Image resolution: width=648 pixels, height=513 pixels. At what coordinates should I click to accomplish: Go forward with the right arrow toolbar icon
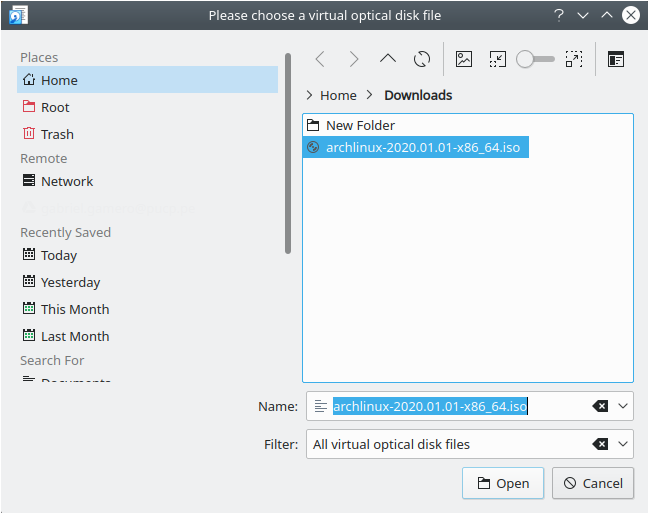354,59
